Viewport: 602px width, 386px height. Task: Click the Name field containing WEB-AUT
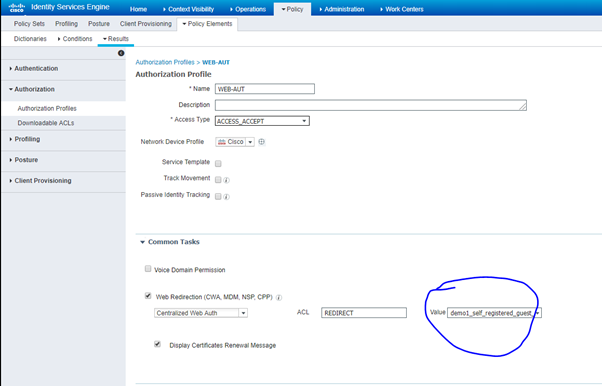265,89
